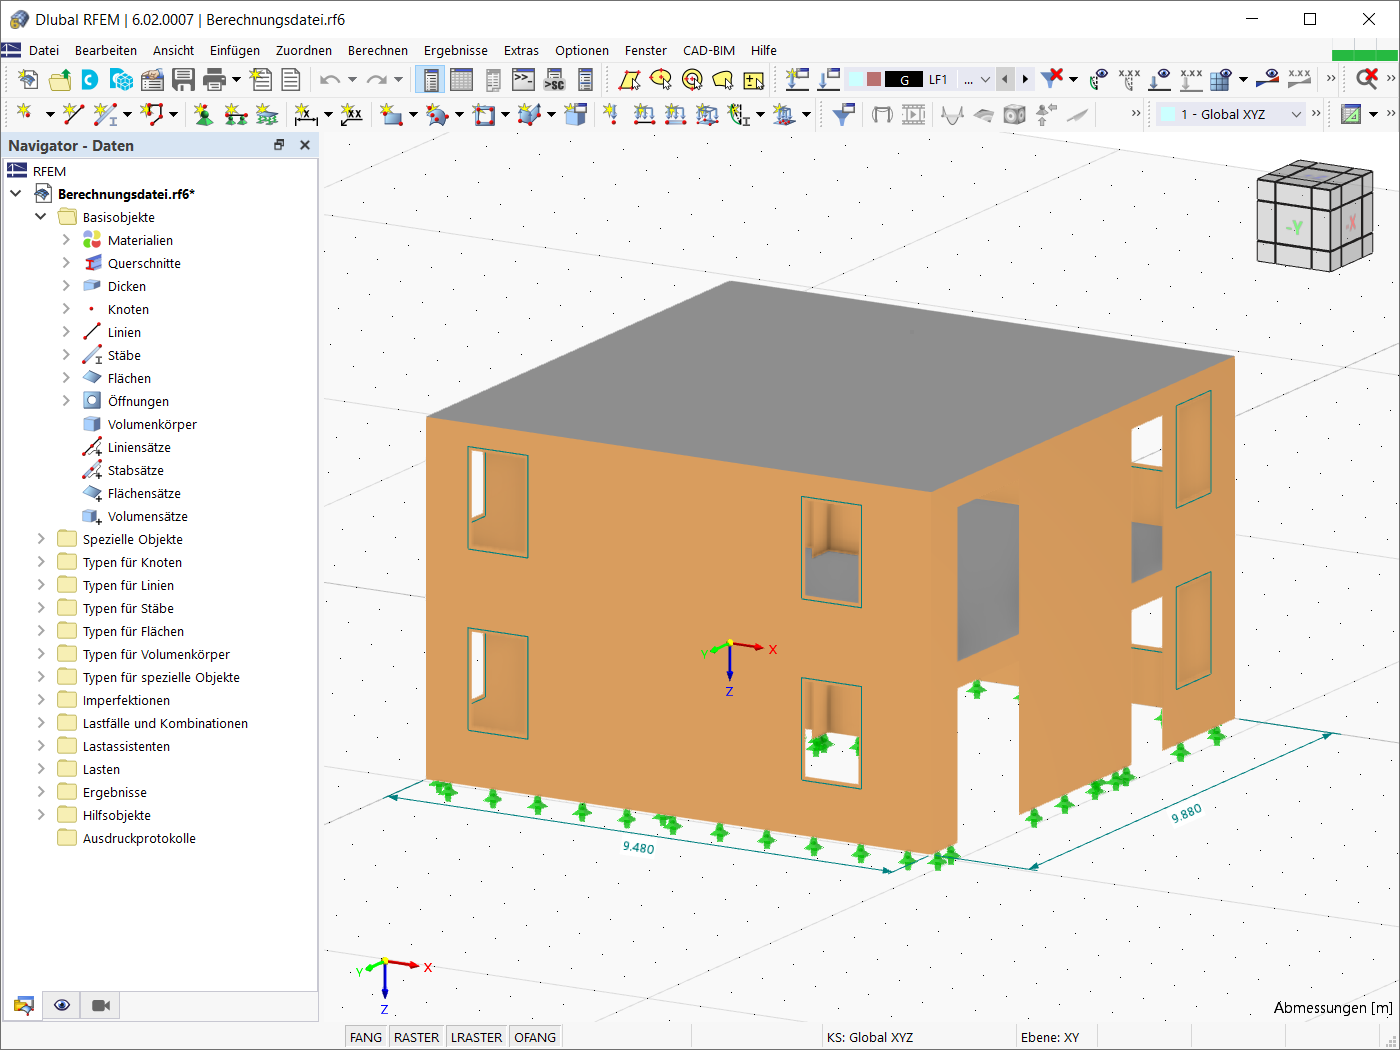Toggle show result values x.xx icon
This screenshot has height=1050, width=1400.
tap(1299, 79)
